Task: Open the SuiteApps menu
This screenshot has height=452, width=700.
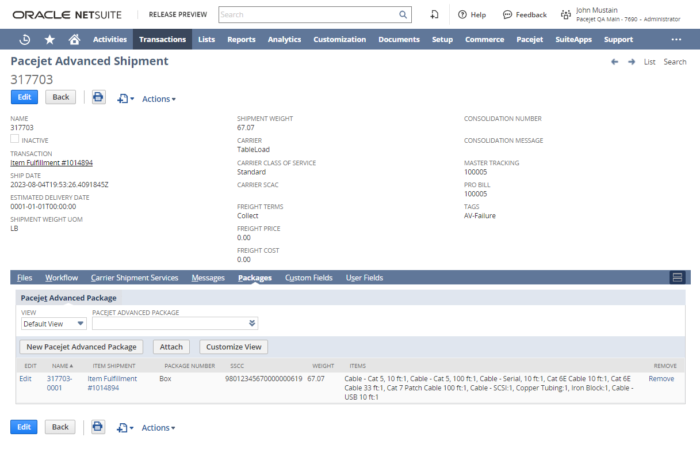Action: click(573, 39)
